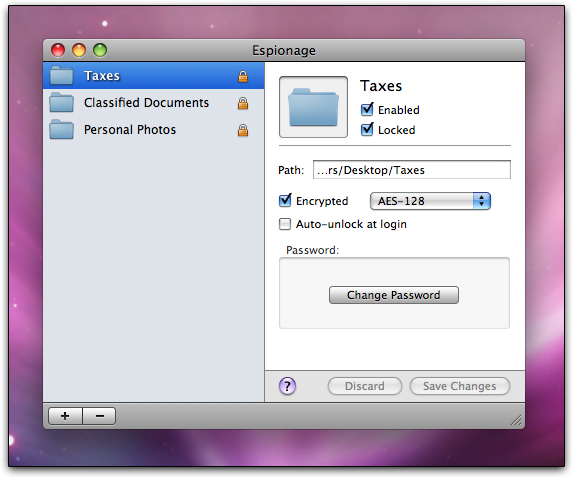The width and height of the screenshot is (573, 478).
Task: Click the Personal Photos folder icon
Action: (61, 129)
